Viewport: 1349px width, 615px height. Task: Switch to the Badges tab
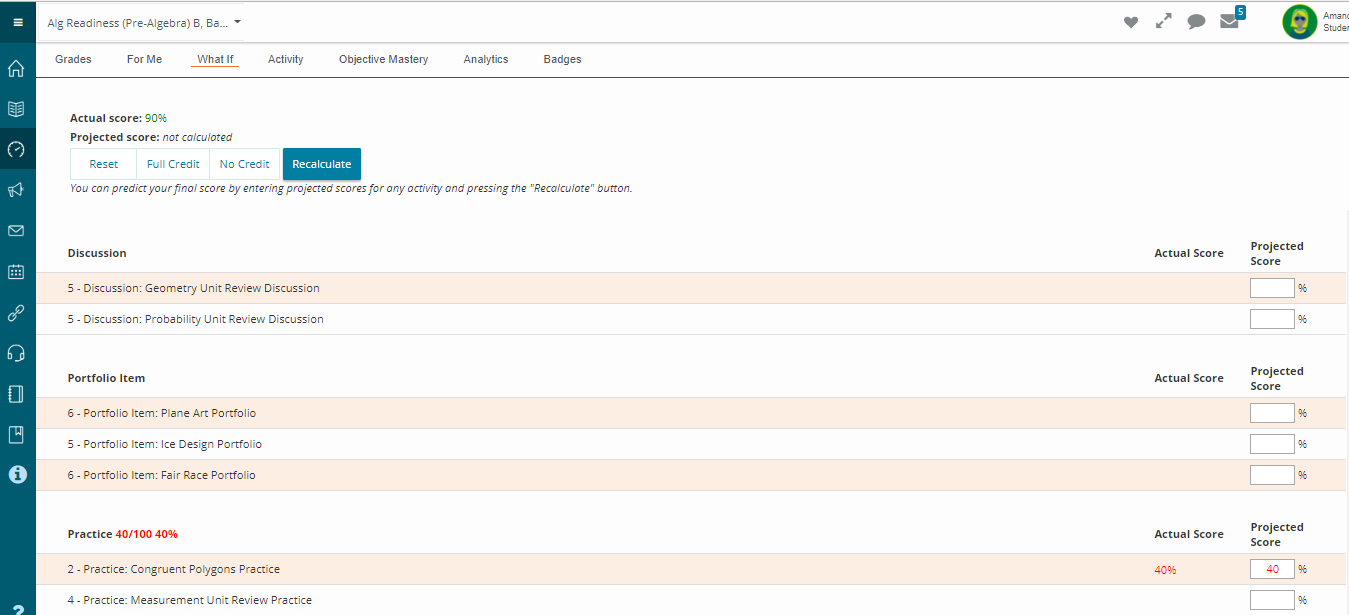pyautogui.click(x=562, y=59)
